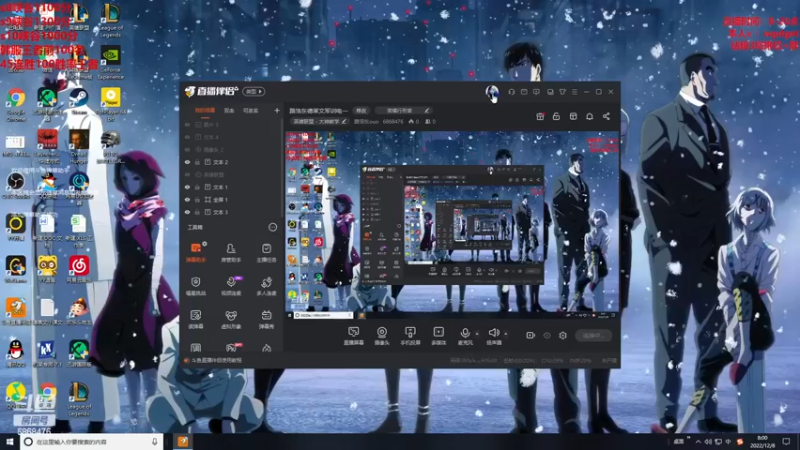Screen dimensions: 800x450
Task: Click the start streaming button at bottom right
Action: [593, 335]
